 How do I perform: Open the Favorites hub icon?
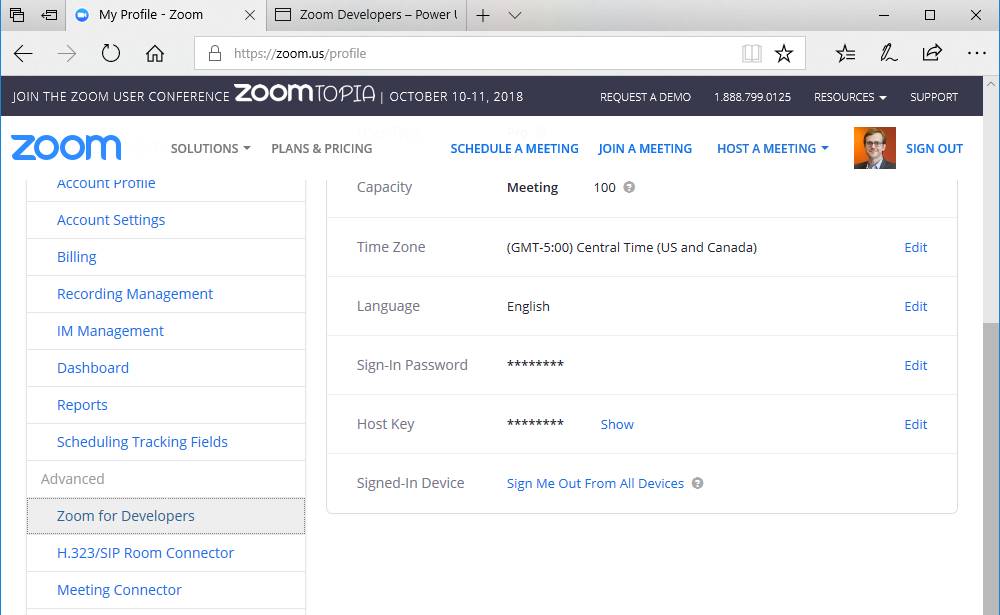tap(845, 54)
